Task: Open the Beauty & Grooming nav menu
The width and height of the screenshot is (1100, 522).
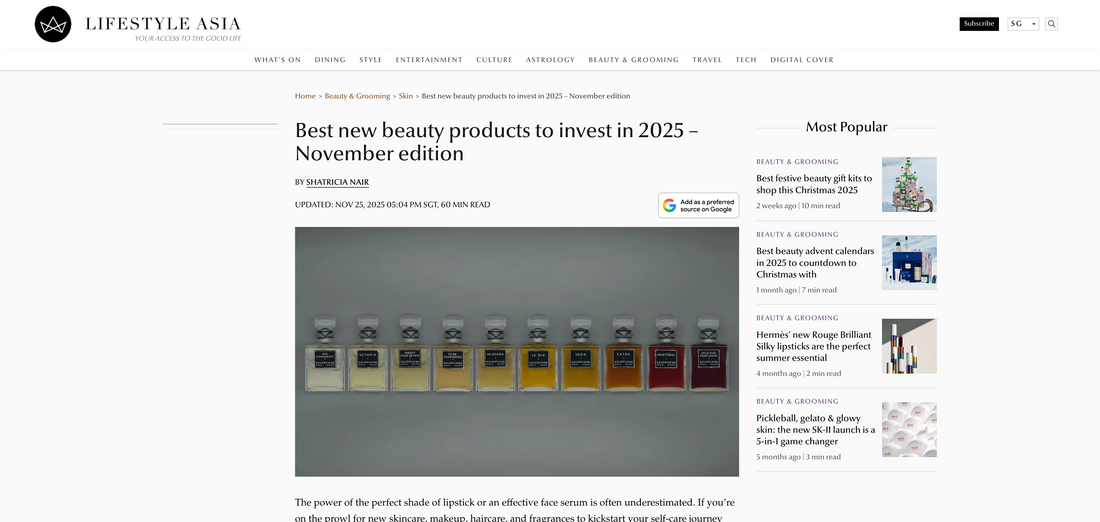Action: (633, 60)
